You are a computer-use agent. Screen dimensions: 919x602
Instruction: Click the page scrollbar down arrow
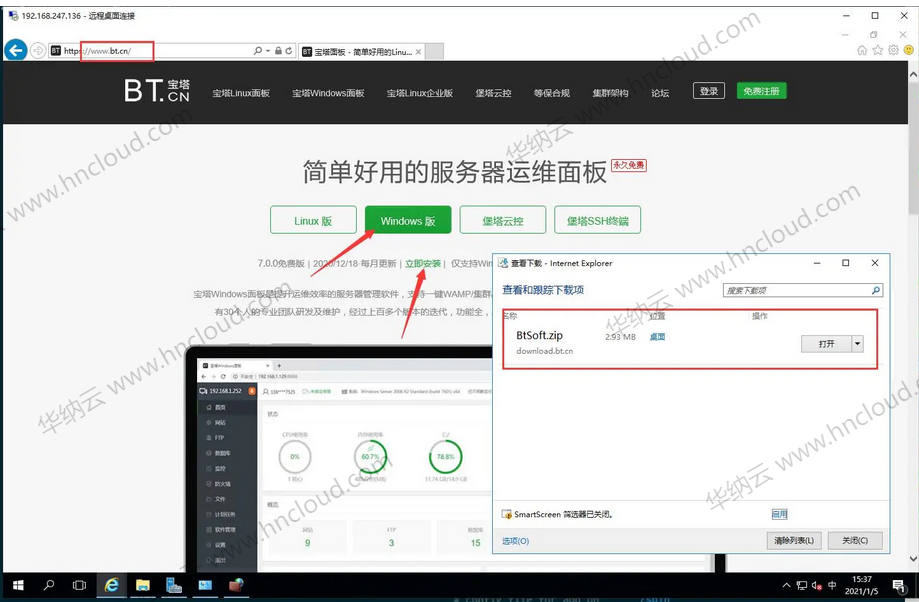(913, 559)
